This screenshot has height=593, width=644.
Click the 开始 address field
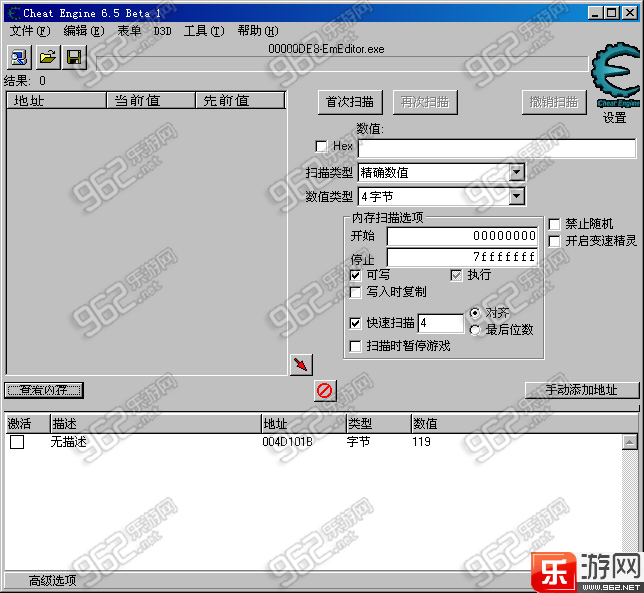(x=462, y=236)
